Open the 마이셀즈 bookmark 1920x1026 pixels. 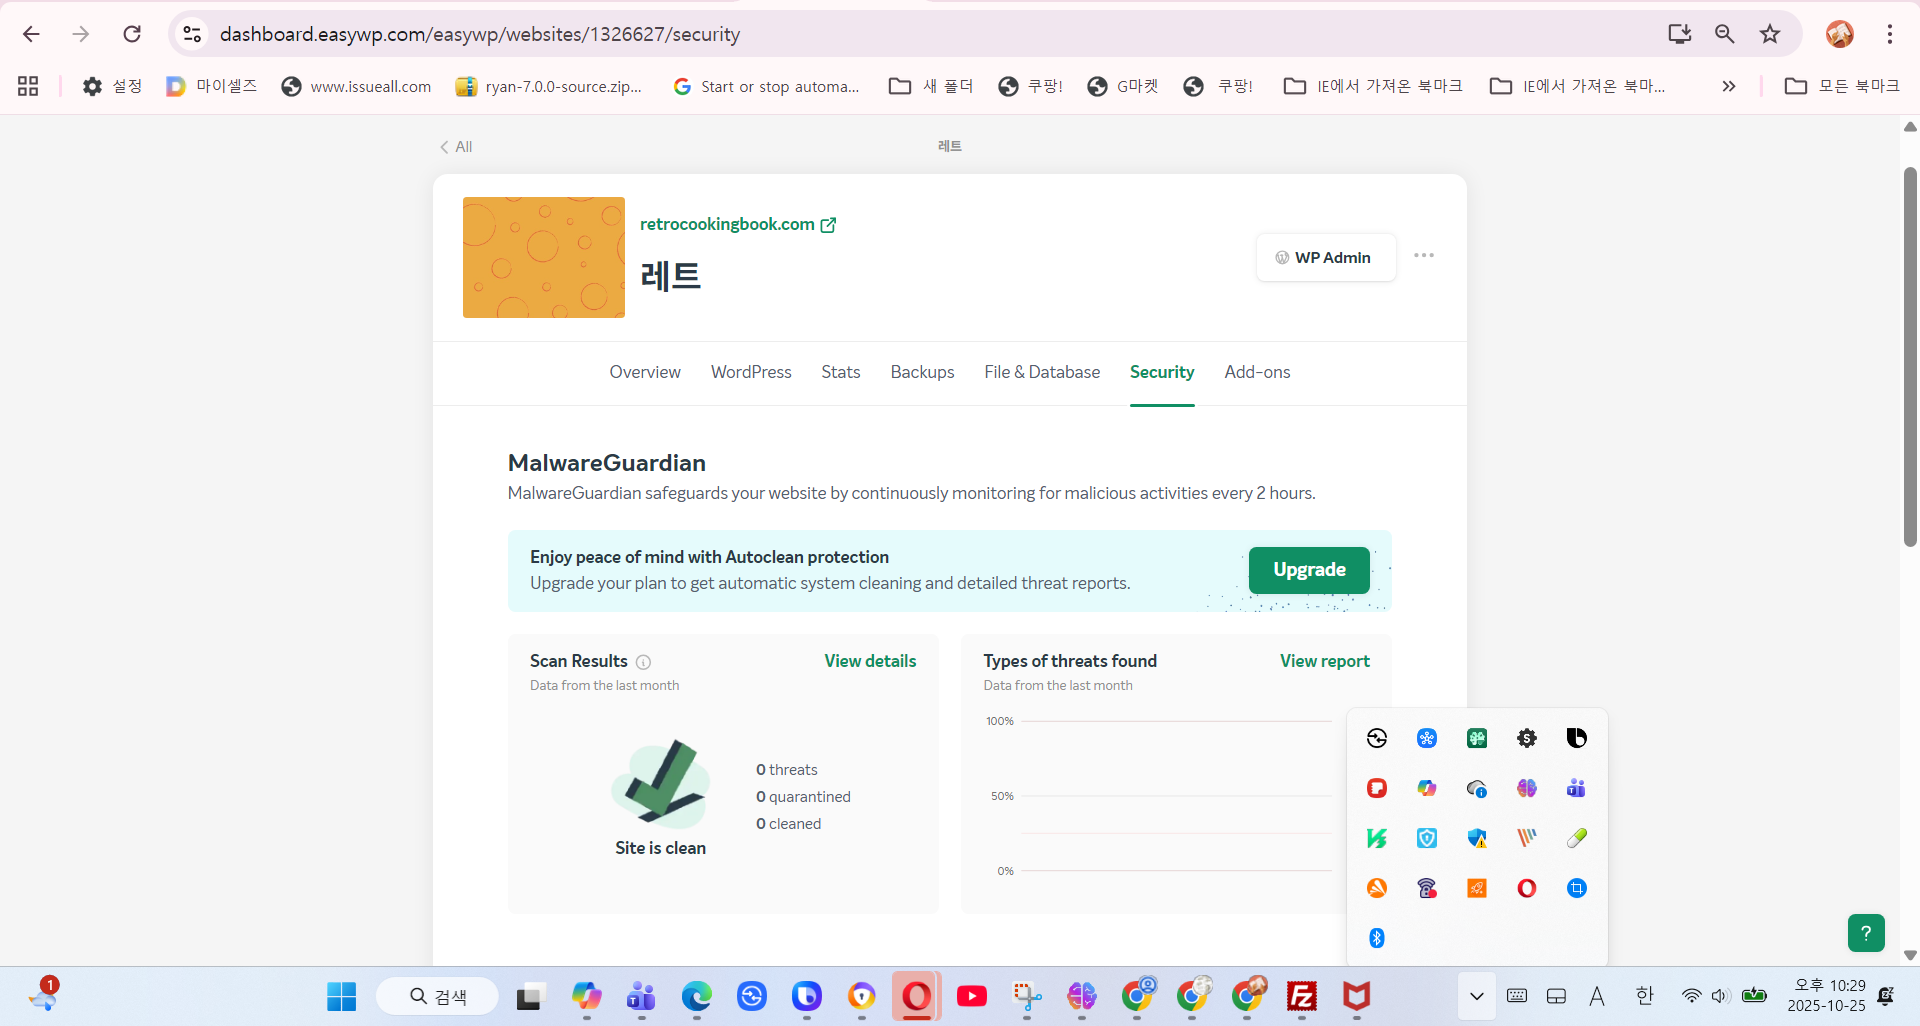coord(212,86)
